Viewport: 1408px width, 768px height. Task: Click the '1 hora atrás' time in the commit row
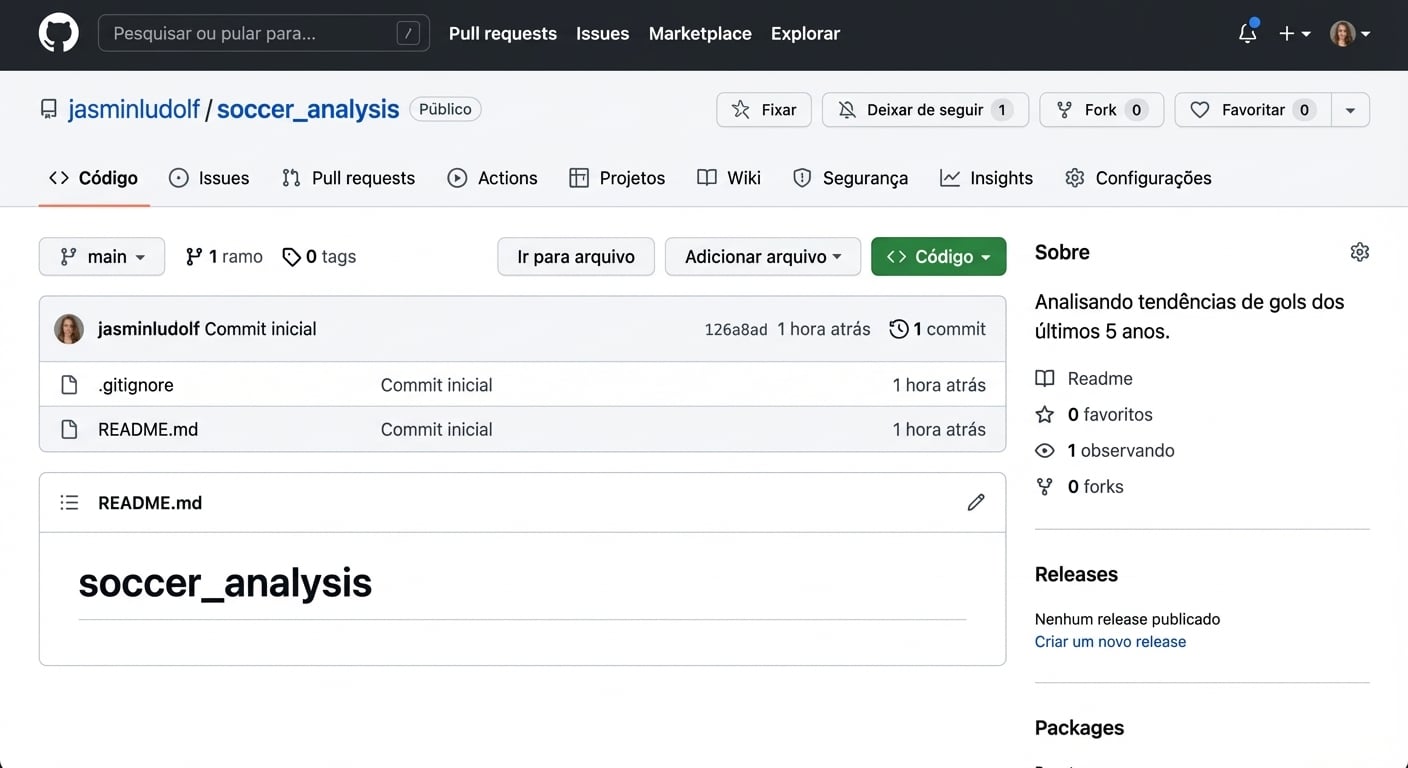point(824,329)
